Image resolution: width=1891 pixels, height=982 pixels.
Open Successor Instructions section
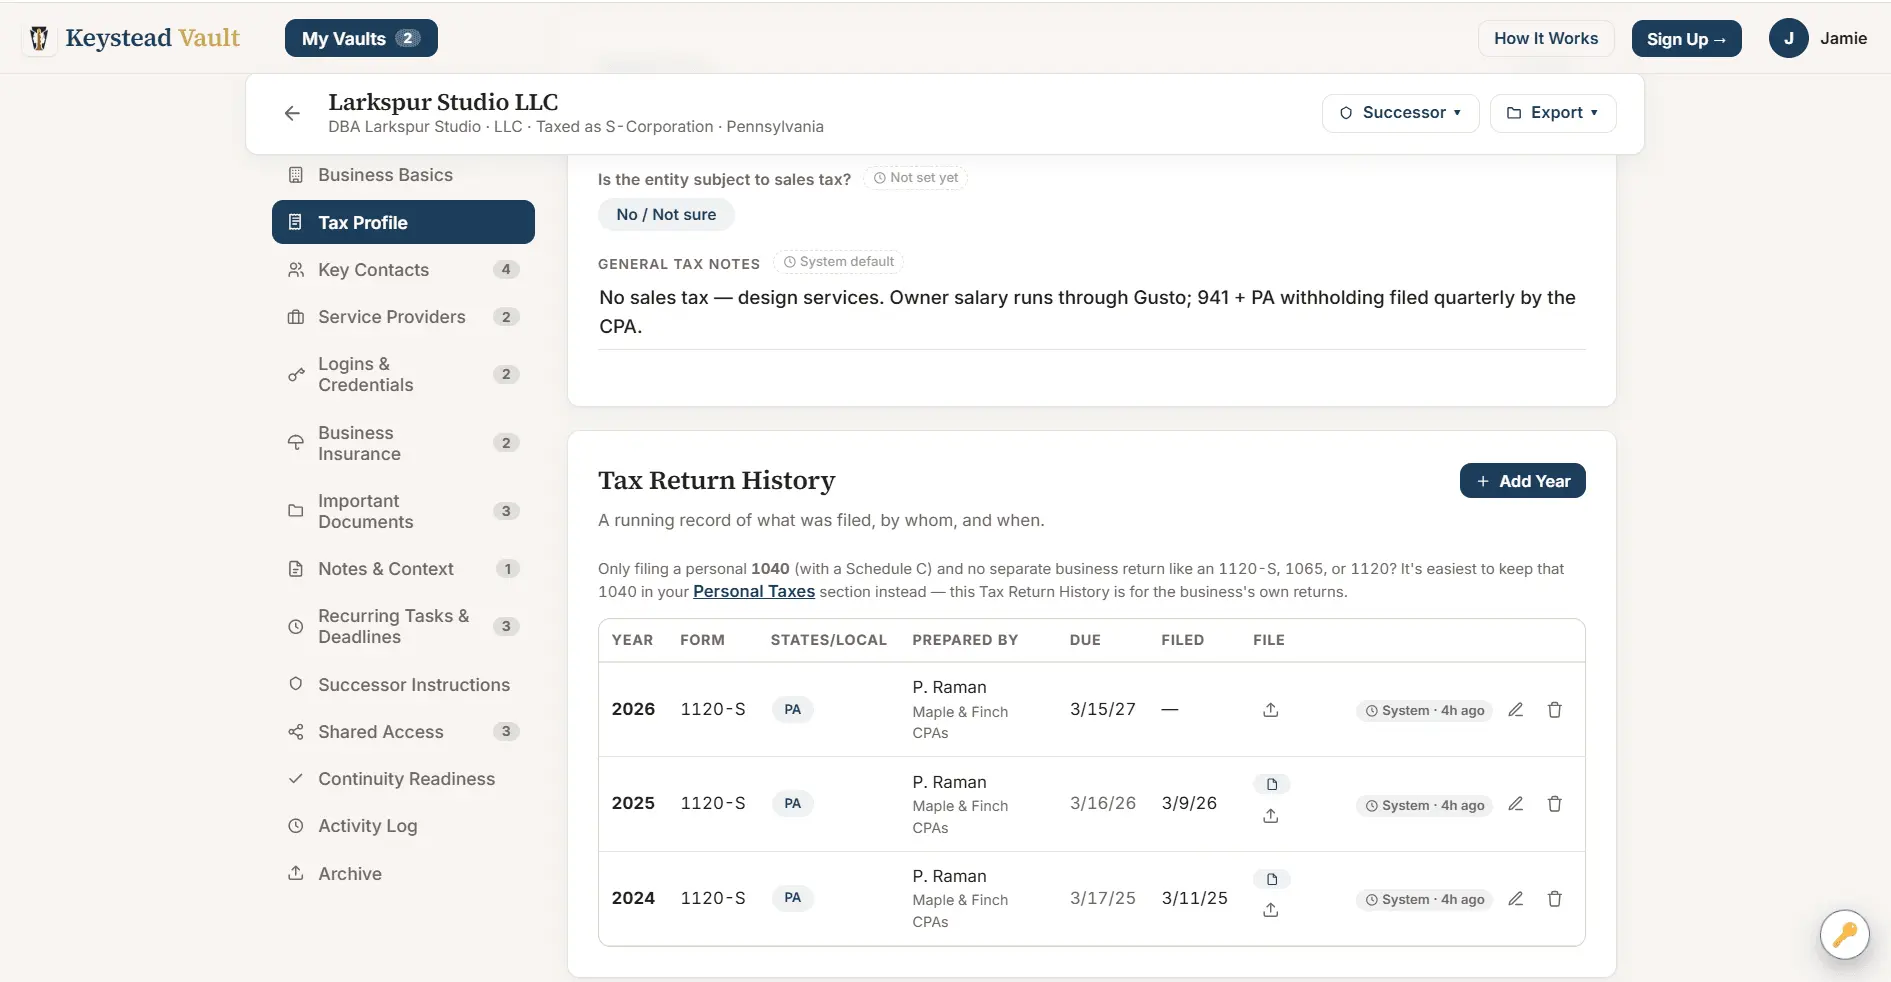403,685
